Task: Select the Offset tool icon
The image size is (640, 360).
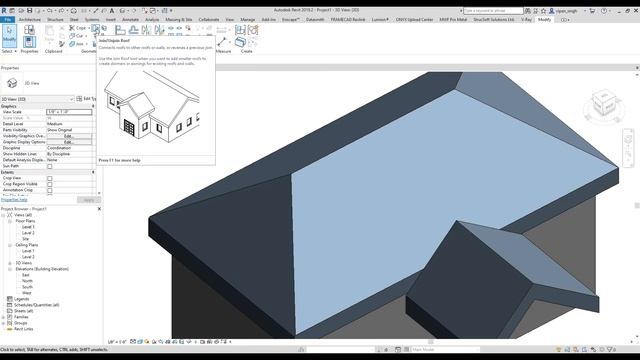Action: pyautogui.click(x=133, y=30)
